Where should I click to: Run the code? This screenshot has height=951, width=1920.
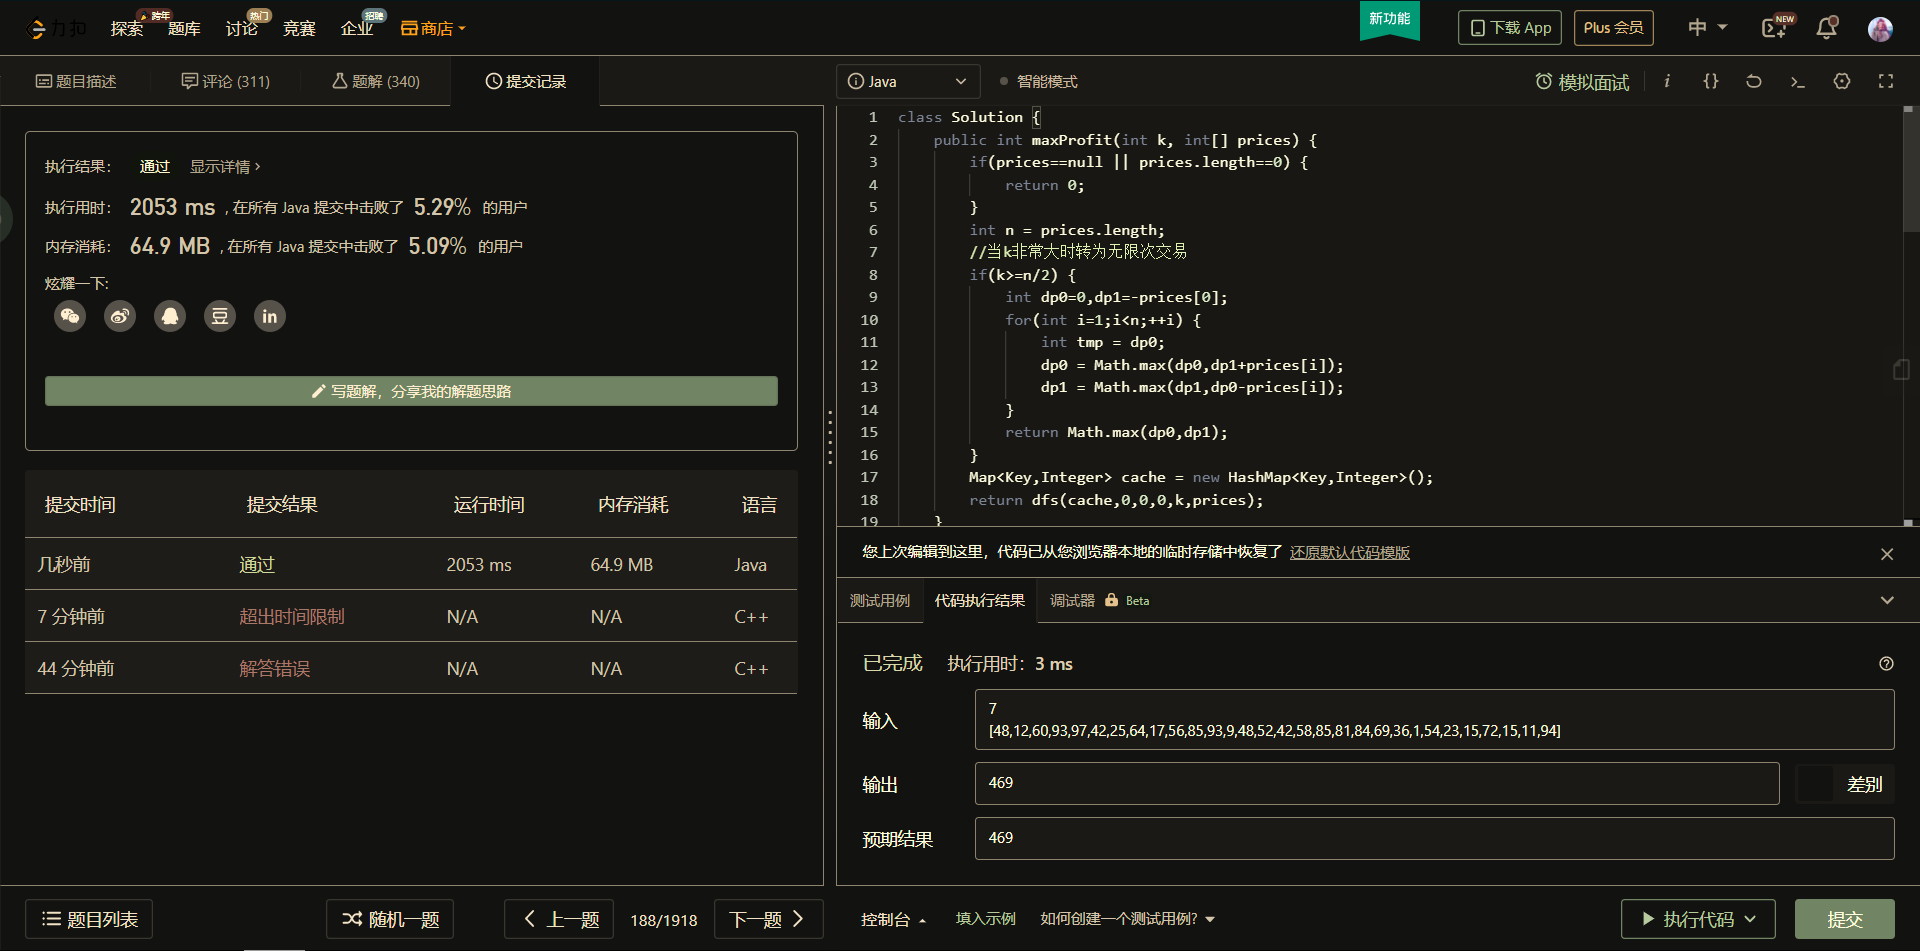1698,919
